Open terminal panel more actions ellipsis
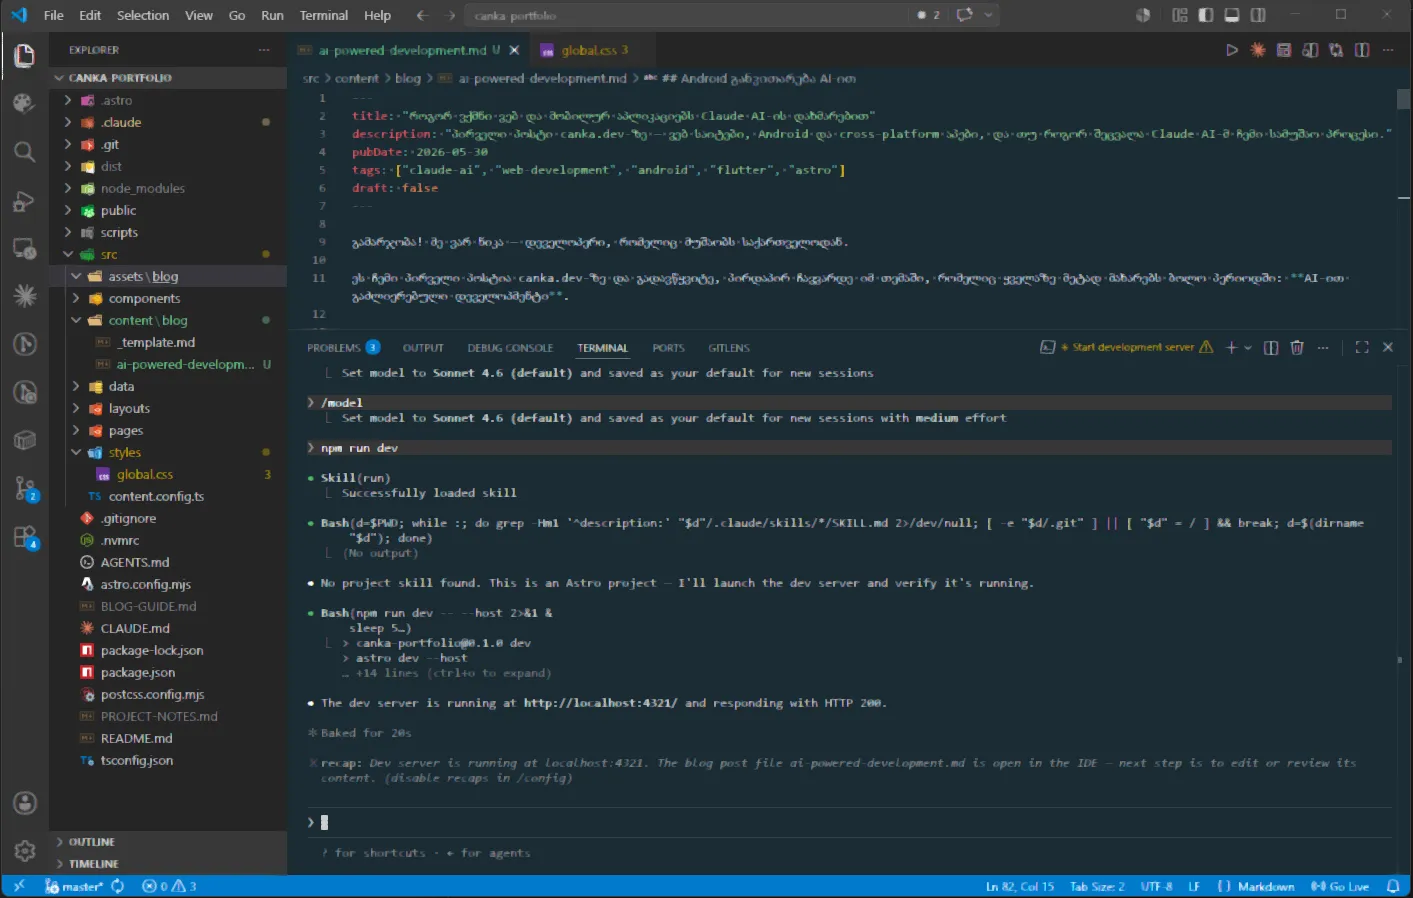This screenshot has height=898, width=1413. click(1323, 347)
